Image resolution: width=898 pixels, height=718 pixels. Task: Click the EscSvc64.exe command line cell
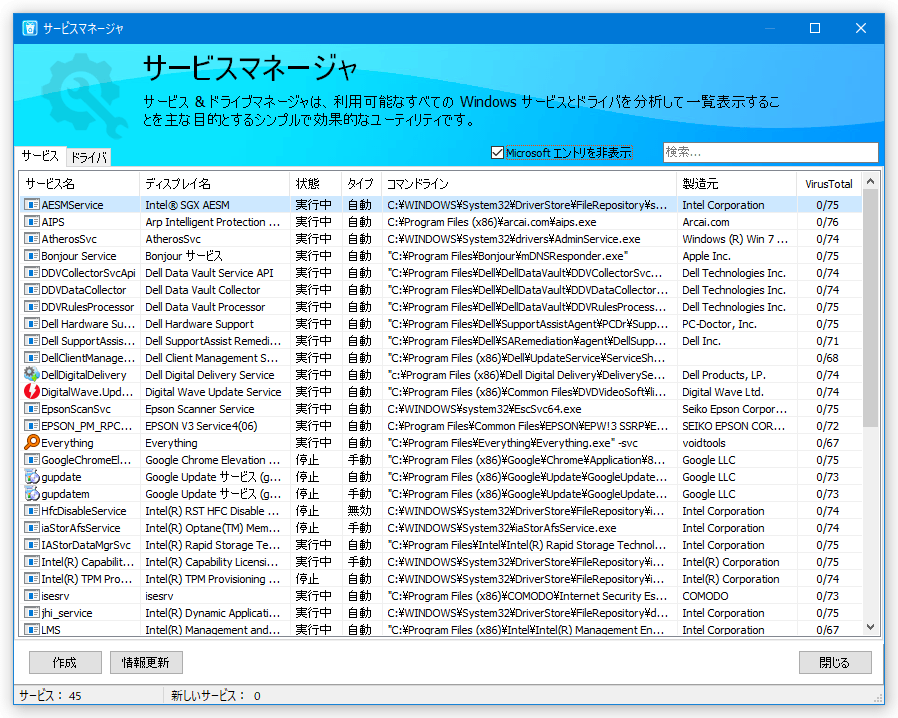pos(484,409)
